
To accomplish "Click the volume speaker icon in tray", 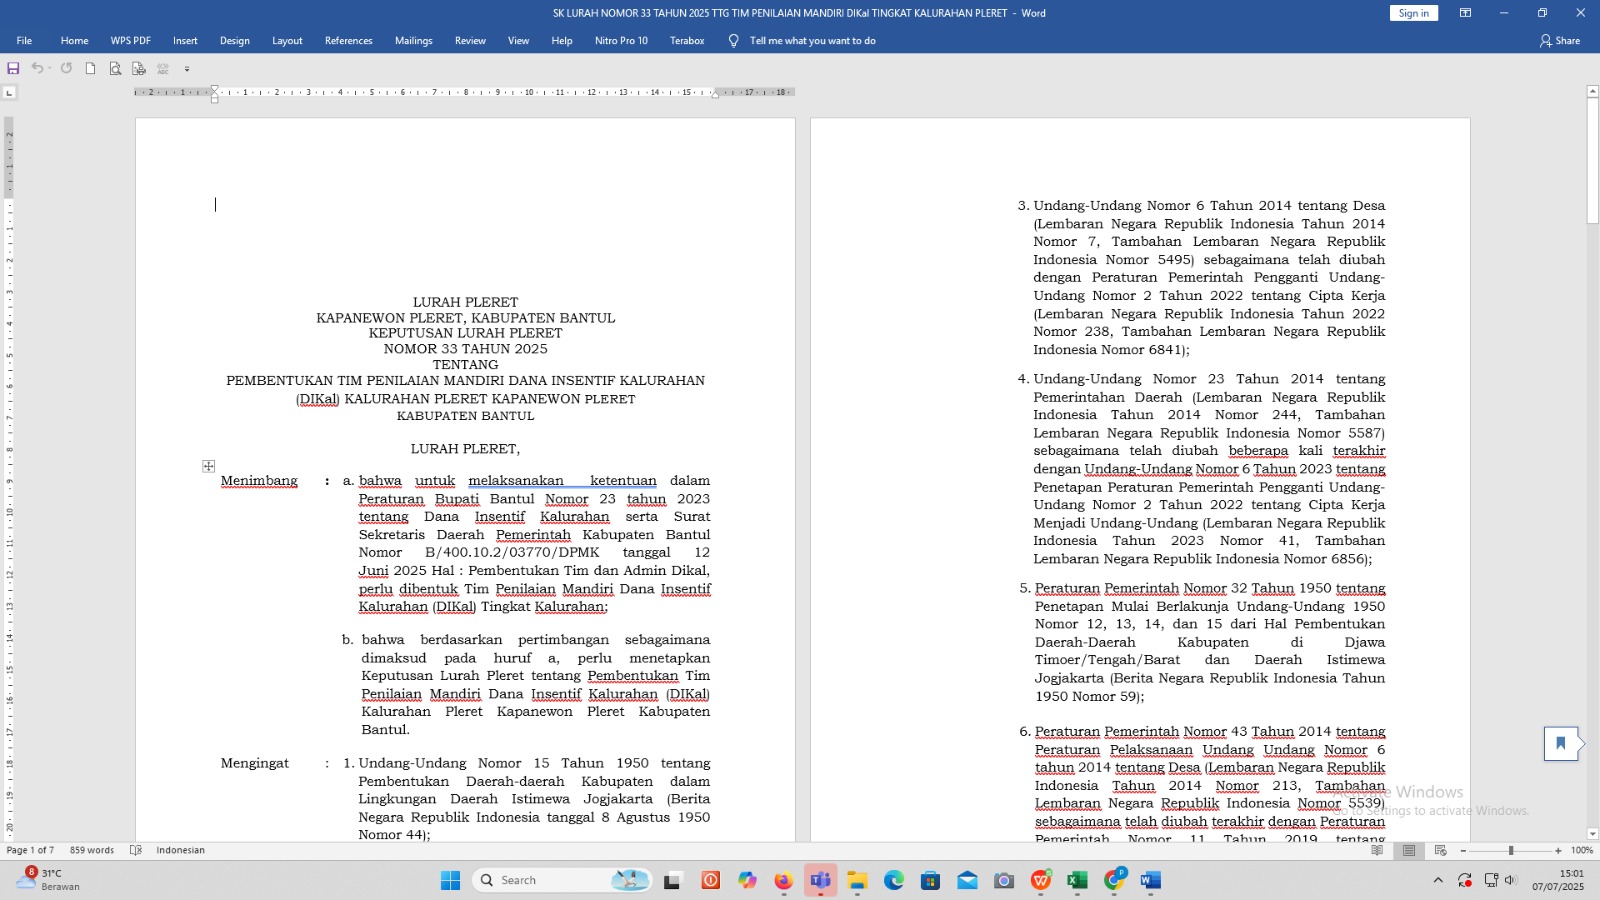I will [x=1510, y=880].
